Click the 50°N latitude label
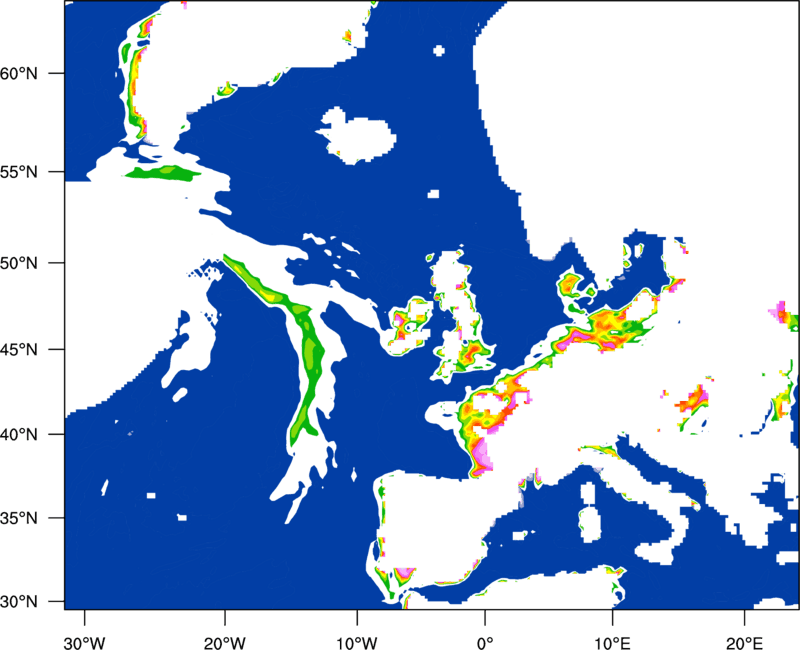Viewport: 800px width, 650px height. pos(19,263)
